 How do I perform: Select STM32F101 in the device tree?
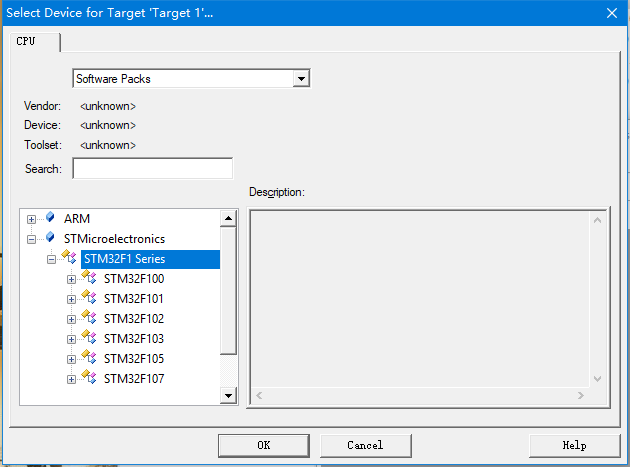(x=133, y=299)
